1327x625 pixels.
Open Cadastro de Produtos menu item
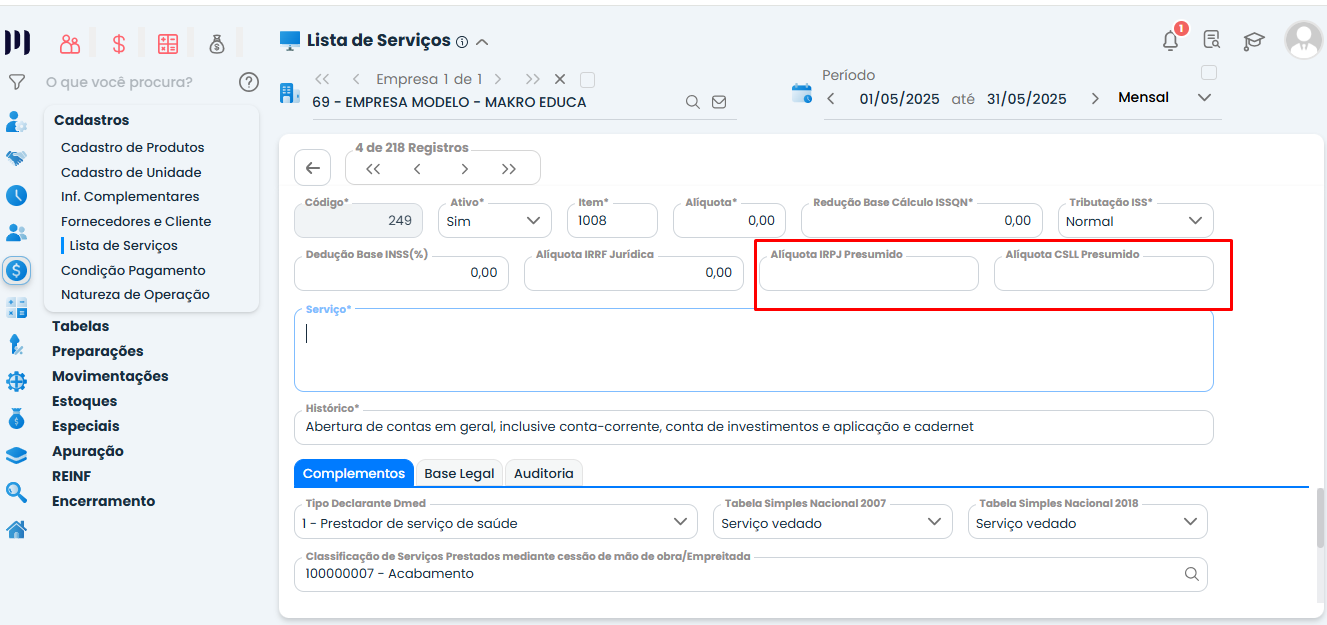tap(132, 147)
